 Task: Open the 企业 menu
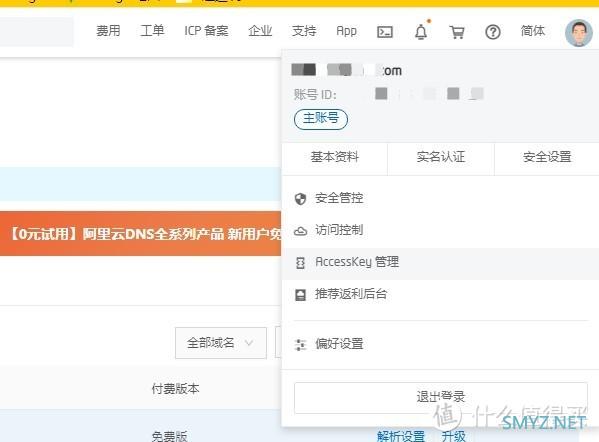[260, 31]
